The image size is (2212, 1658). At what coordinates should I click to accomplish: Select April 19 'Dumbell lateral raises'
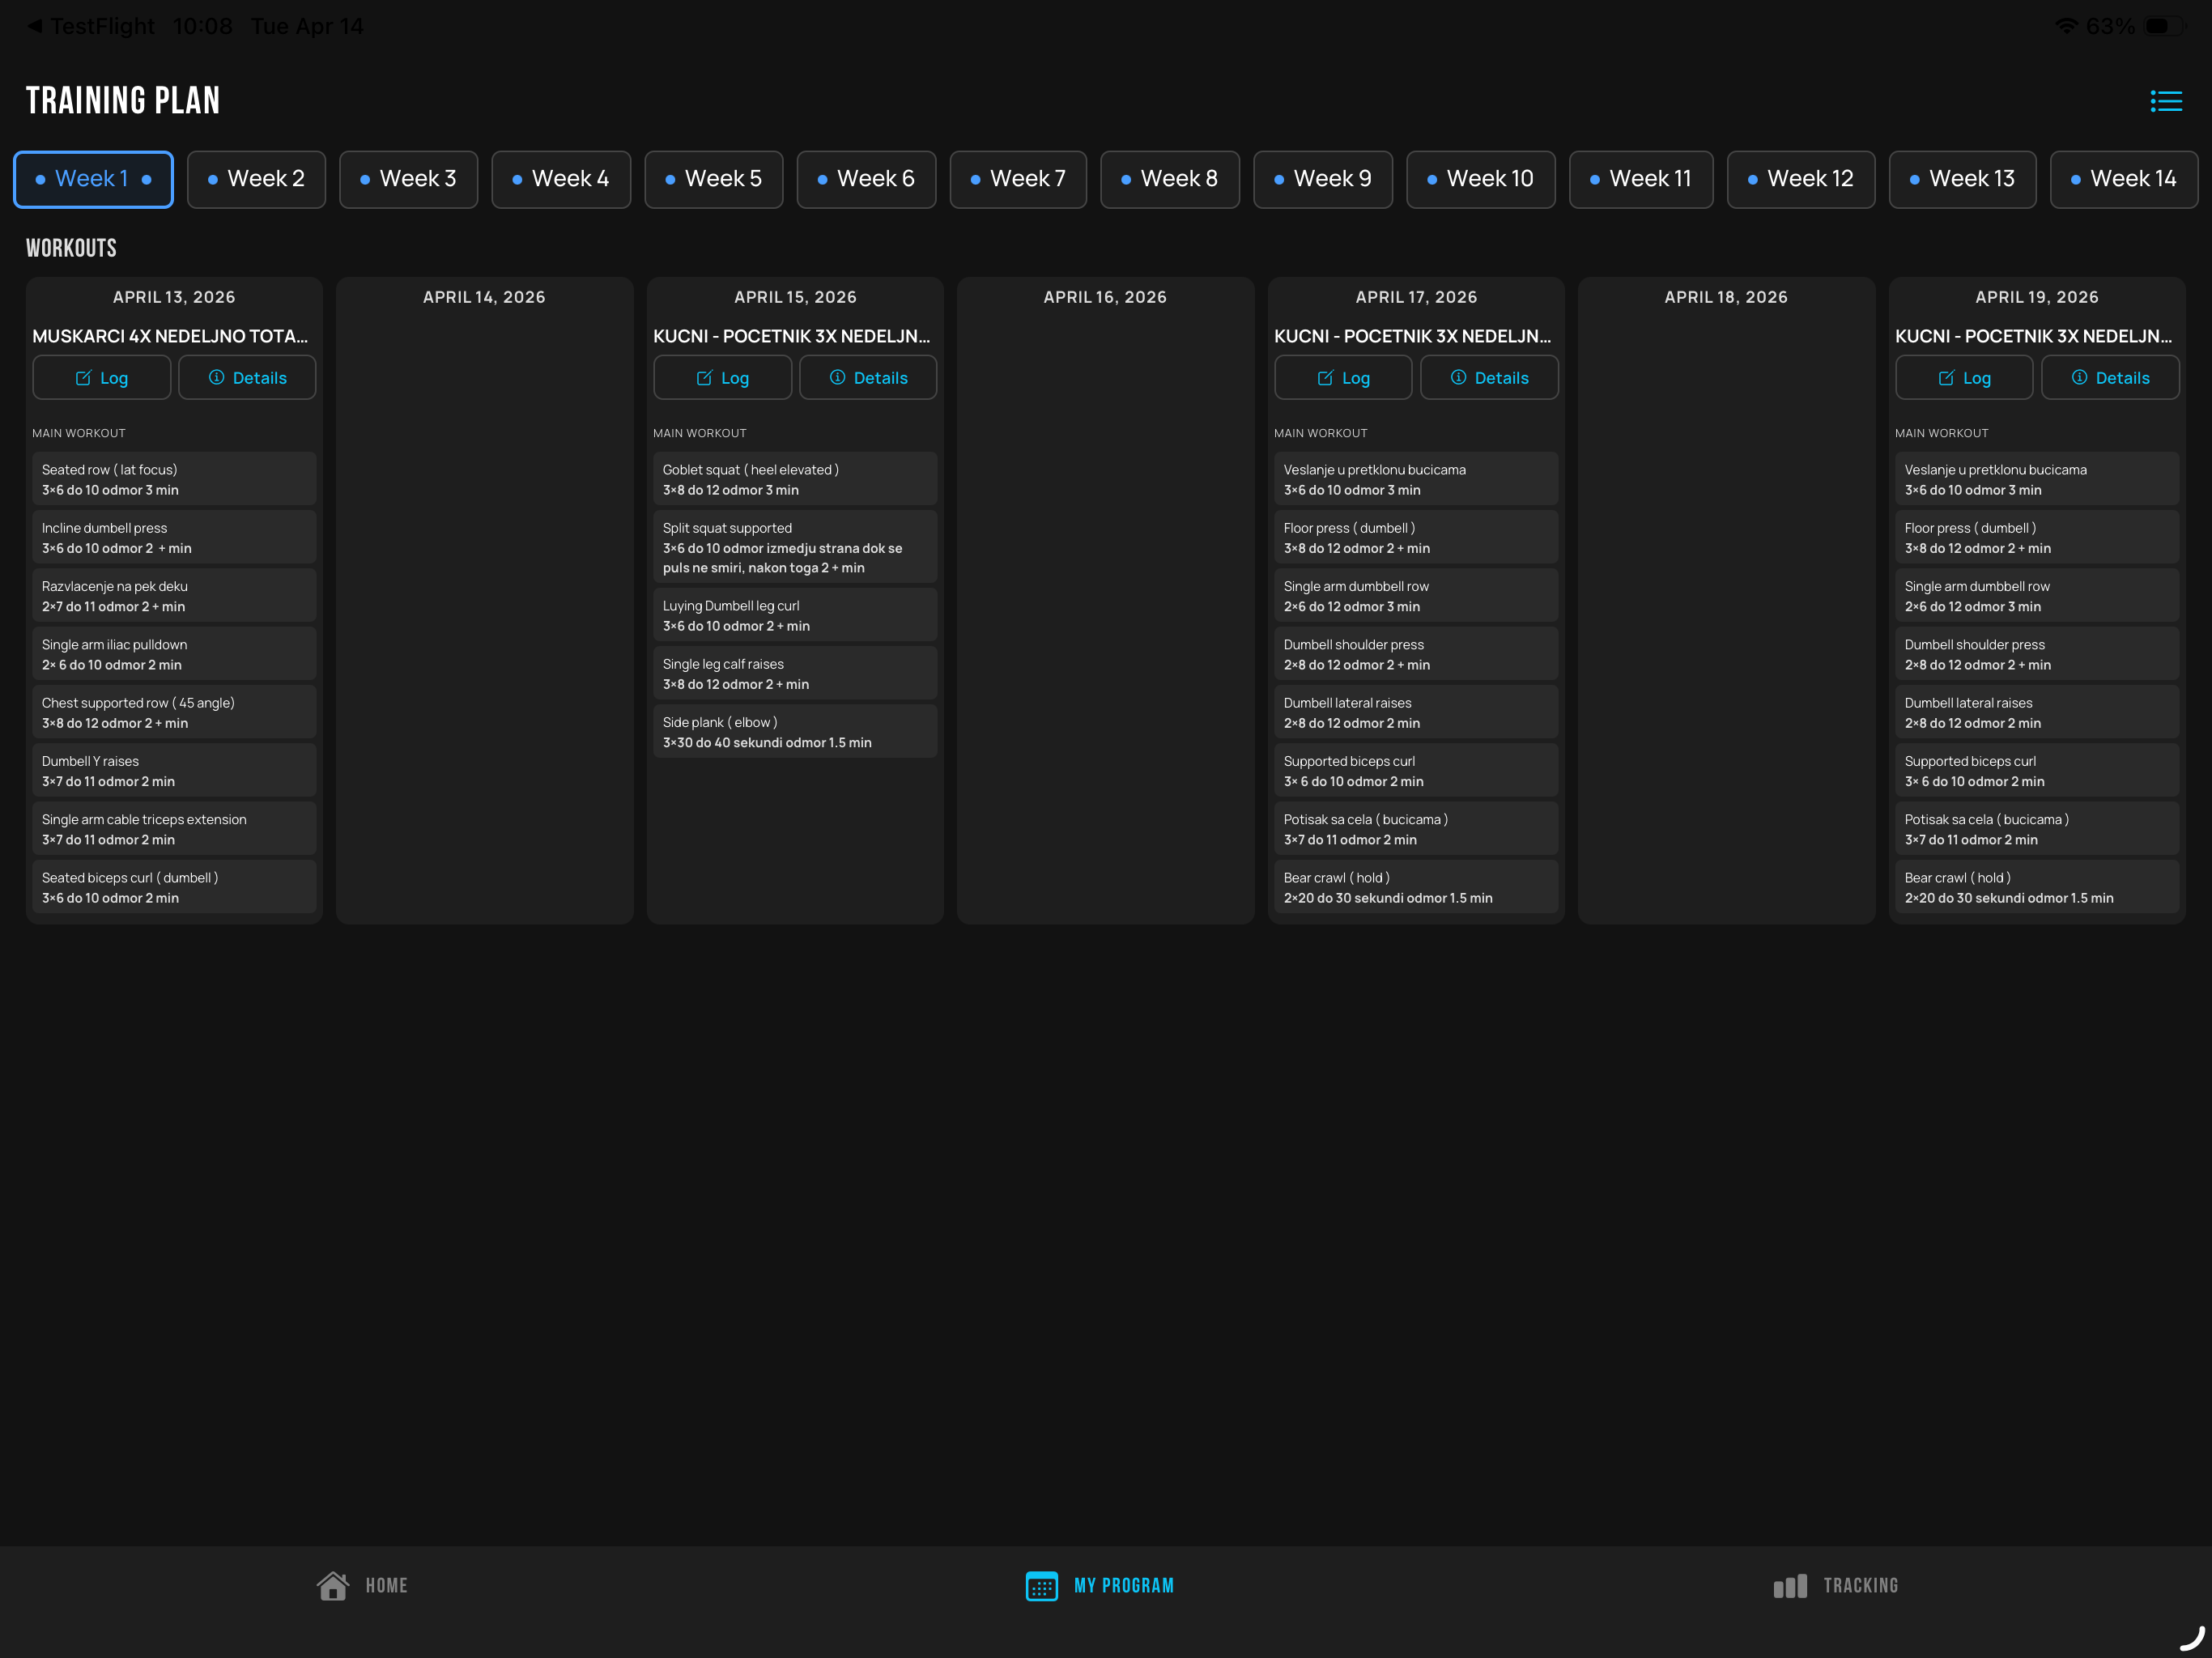click(x=2037, y=712)
